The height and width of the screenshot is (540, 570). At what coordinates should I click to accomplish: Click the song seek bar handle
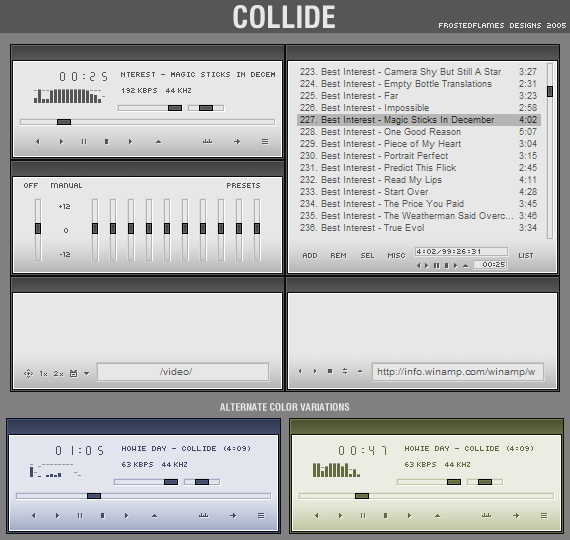click(64, 122)
